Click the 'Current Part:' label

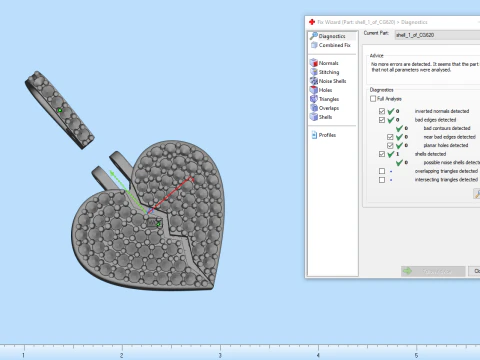click(x=376, y=33)
